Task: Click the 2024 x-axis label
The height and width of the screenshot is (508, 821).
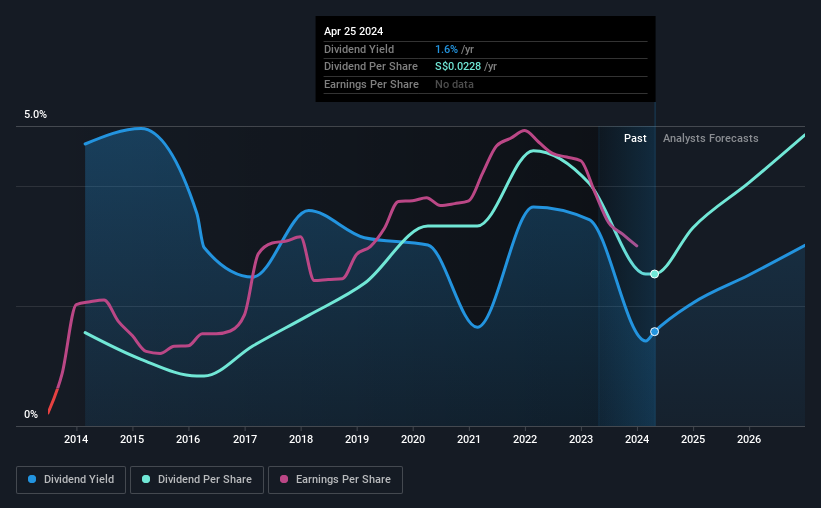Action: pos(637,439)
